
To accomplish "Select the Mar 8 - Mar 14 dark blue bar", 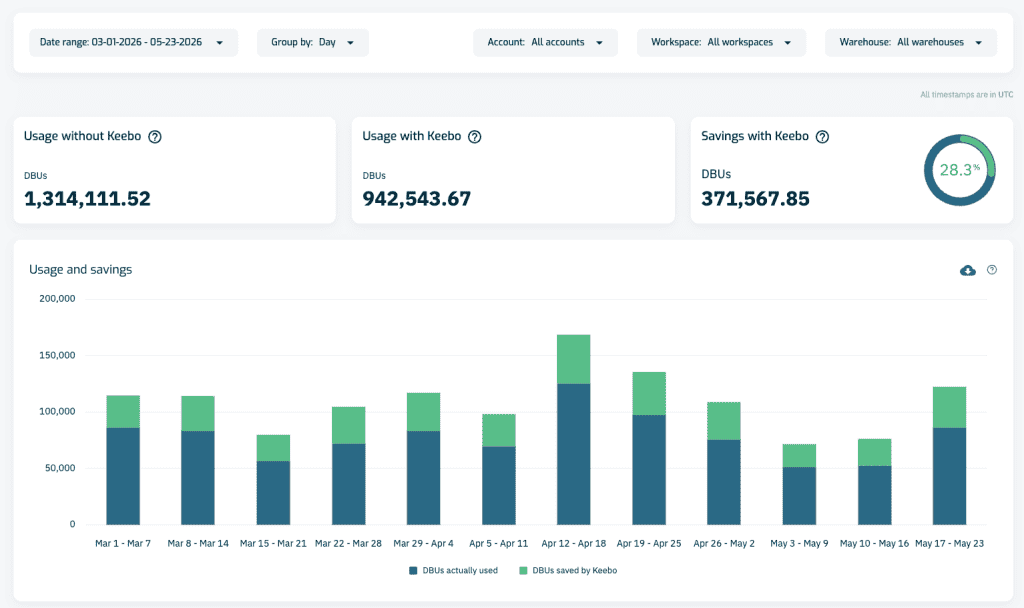I will [x=198, y=477].
